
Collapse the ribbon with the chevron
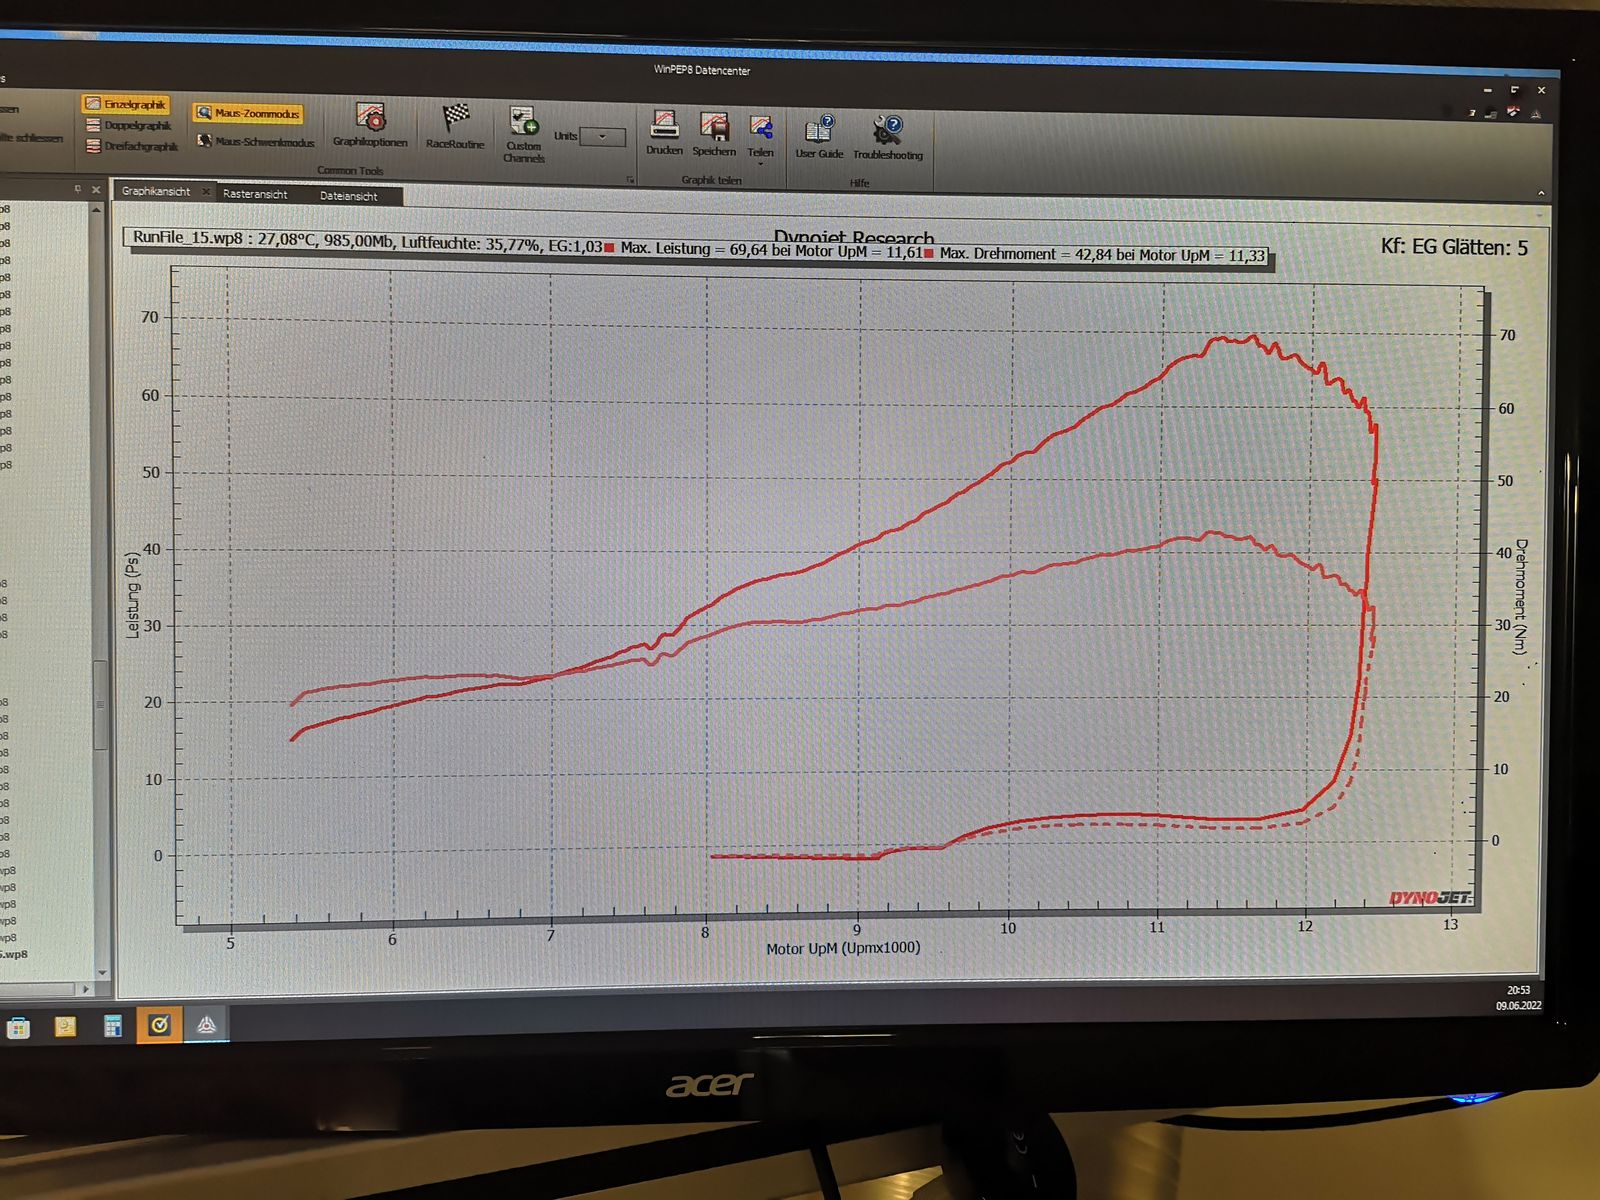[1541, 193]
